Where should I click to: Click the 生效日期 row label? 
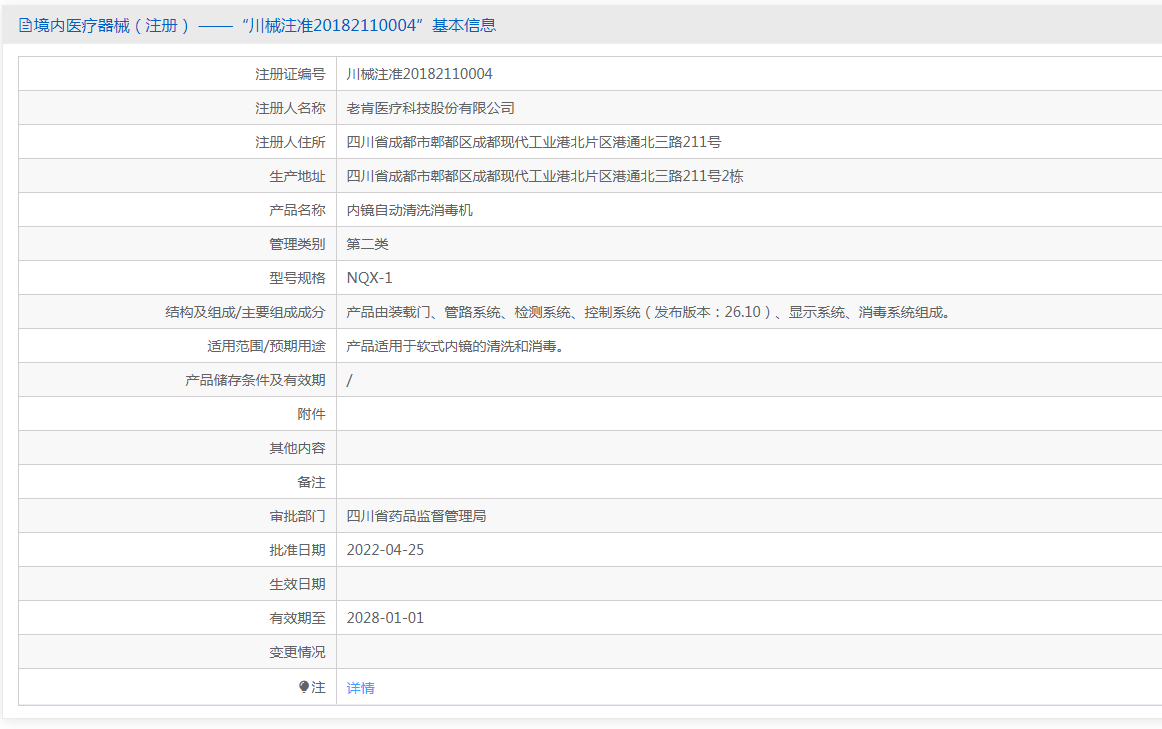(297, 584)
